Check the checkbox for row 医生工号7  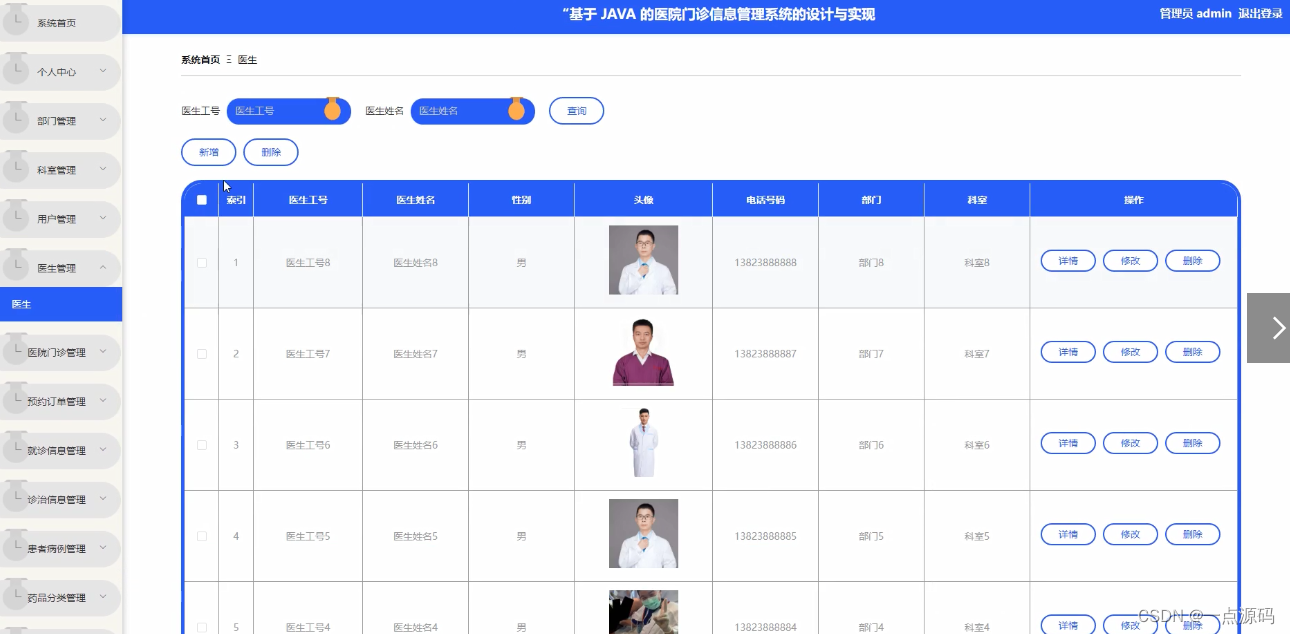202,354
